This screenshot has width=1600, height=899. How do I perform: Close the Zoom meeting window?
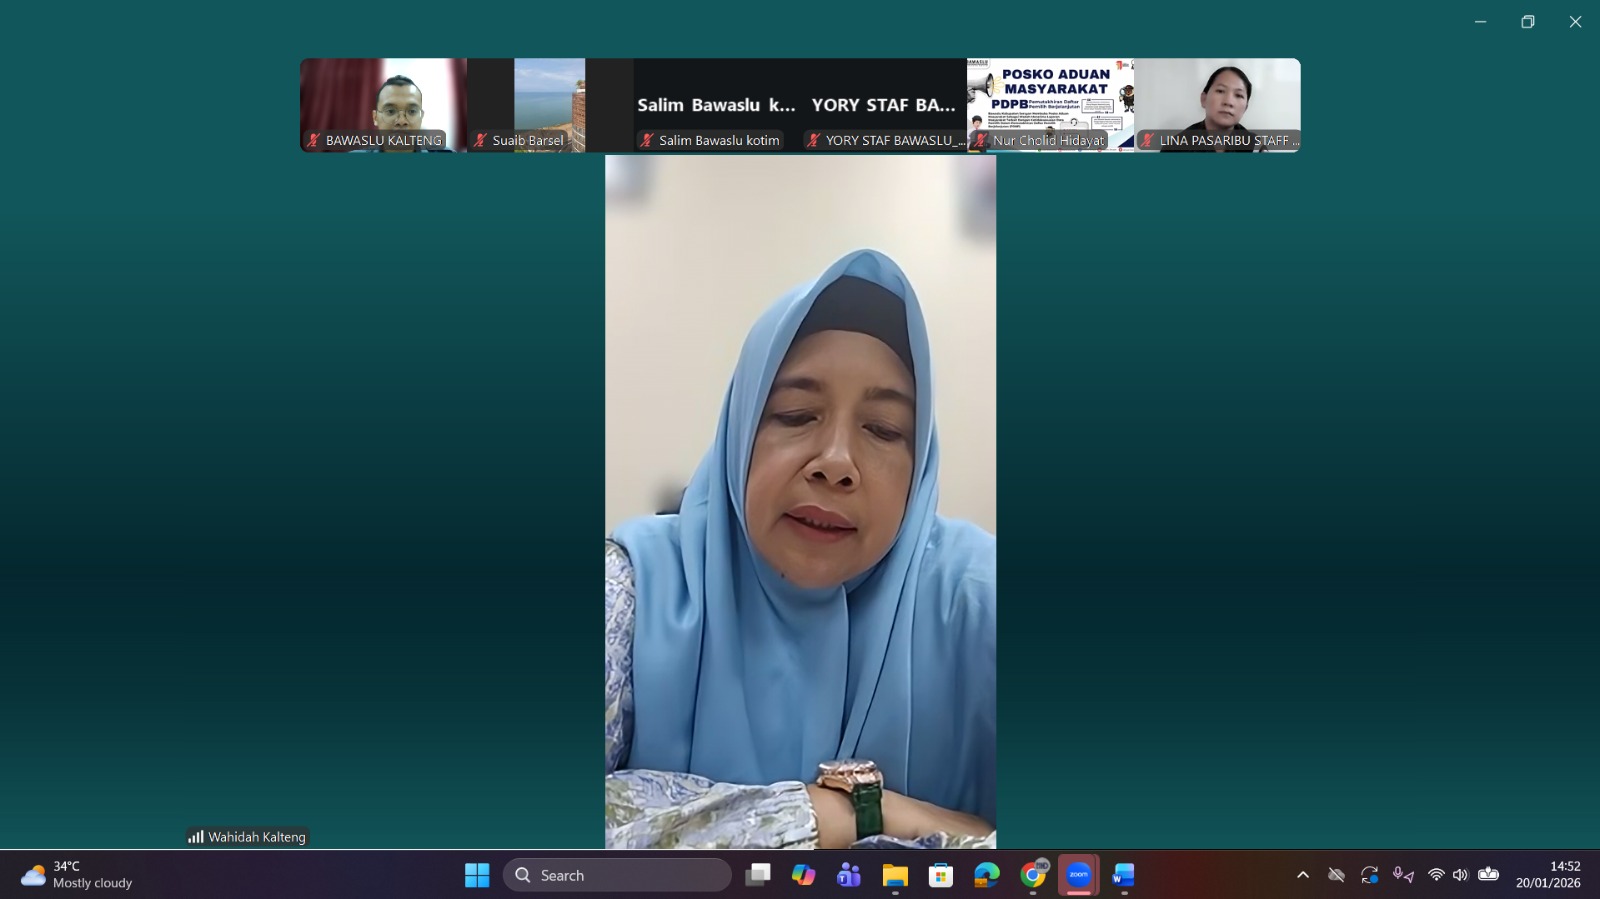pyautogui.click(x=1575, y=22)
